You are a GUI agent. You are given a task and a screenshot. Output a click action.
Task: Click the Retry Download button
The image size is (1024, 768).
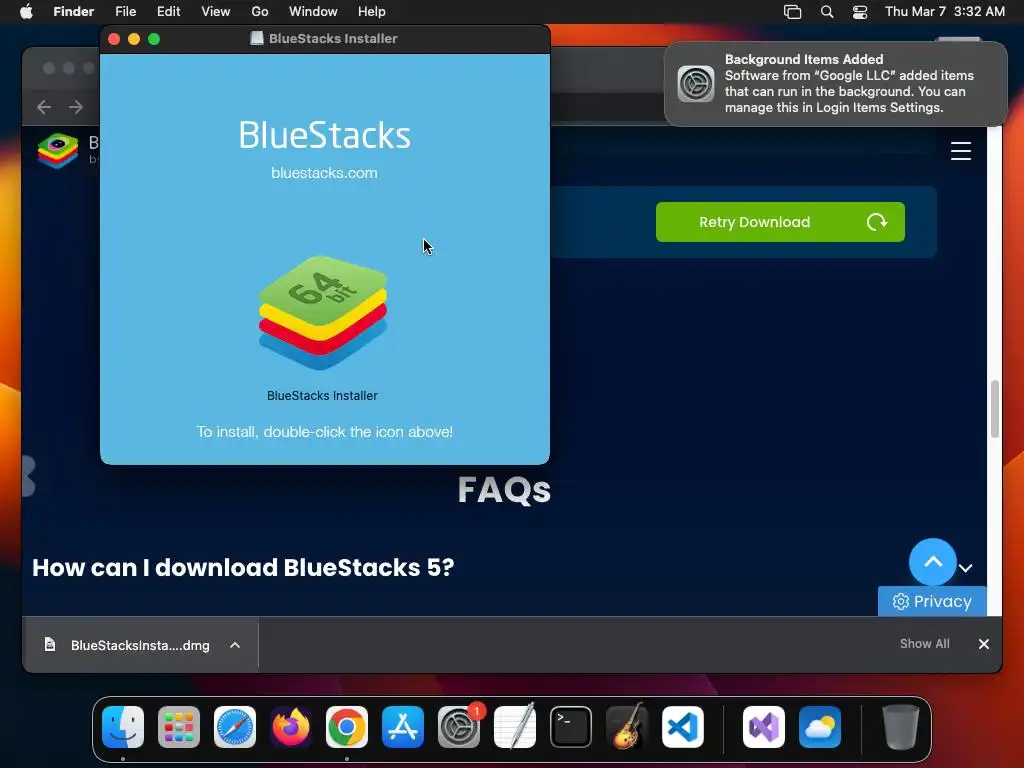(780, 222)
